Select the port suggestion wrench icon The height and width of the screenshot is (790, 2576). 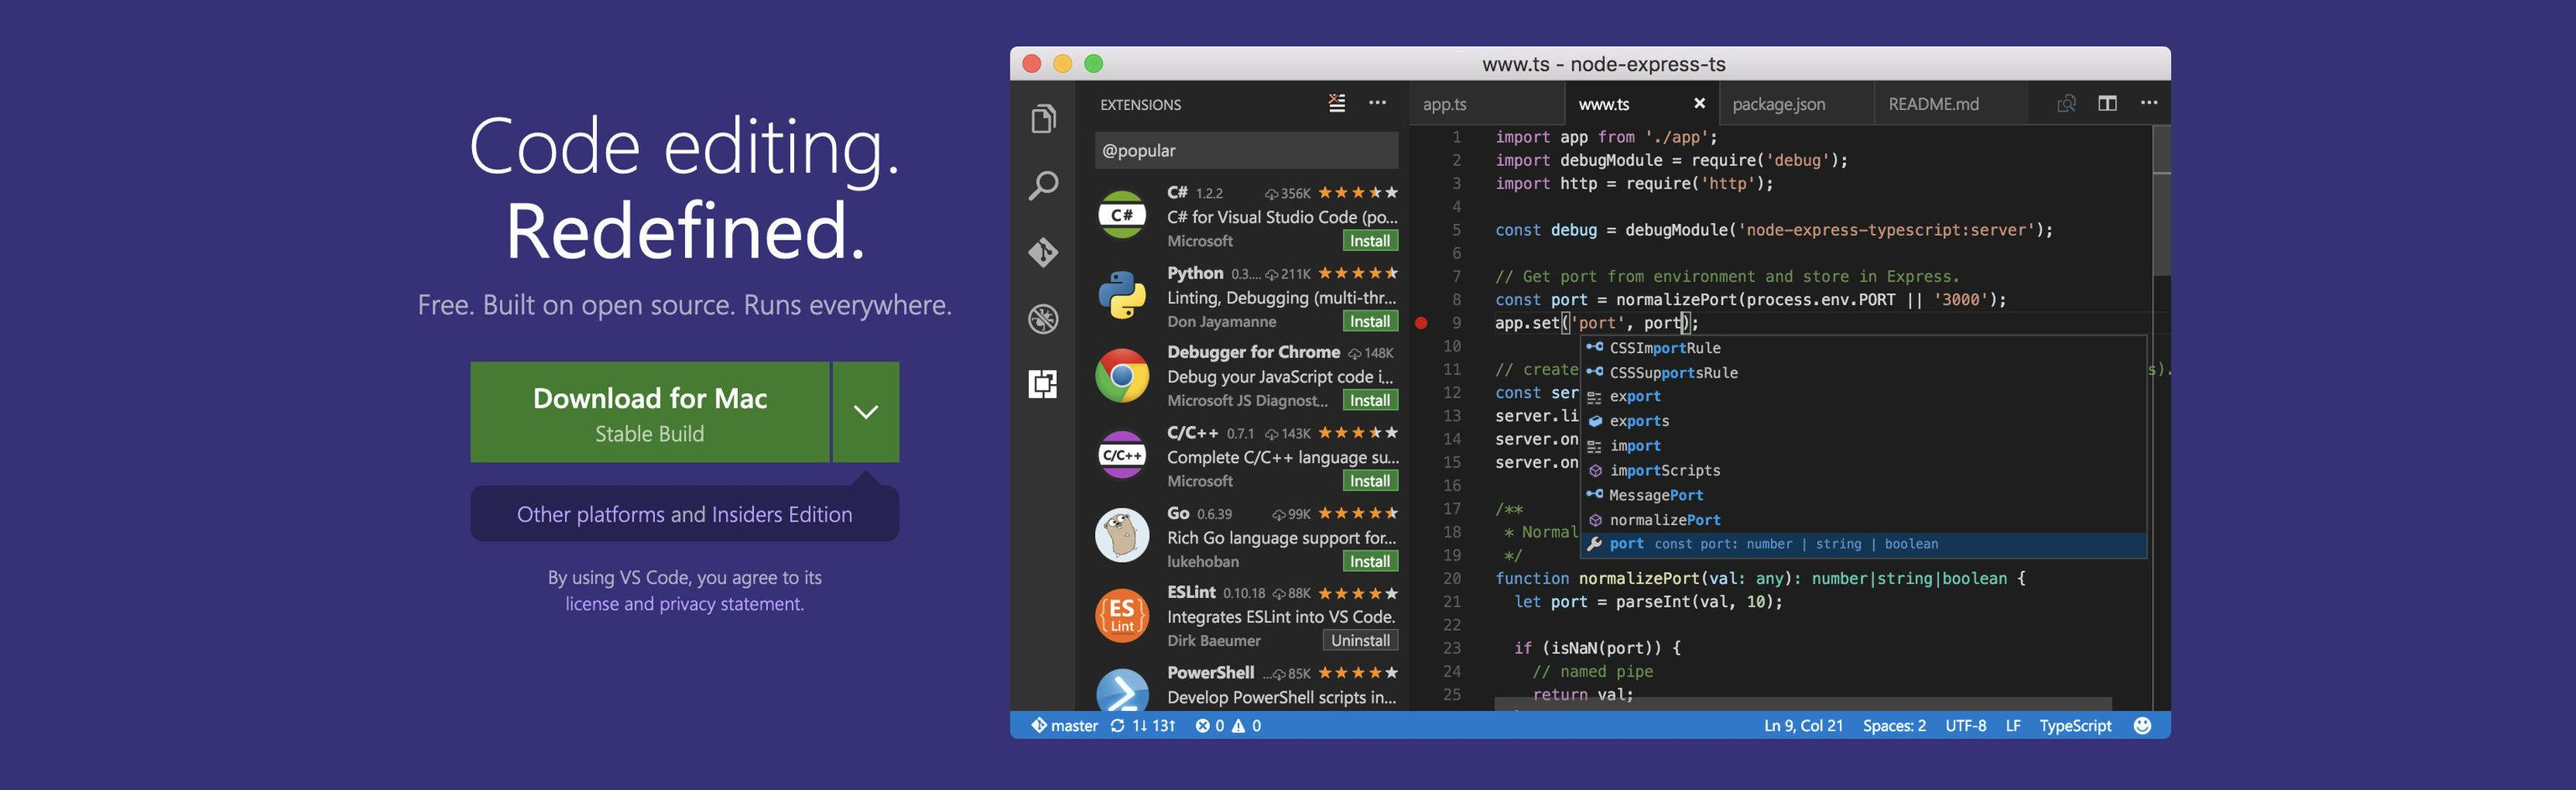pos(1595,544)
